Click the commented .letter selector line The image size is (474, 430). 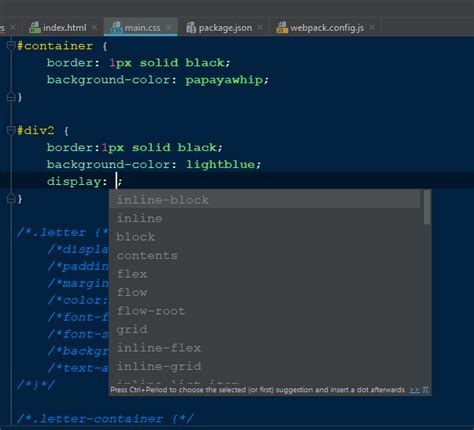point(63,232)
